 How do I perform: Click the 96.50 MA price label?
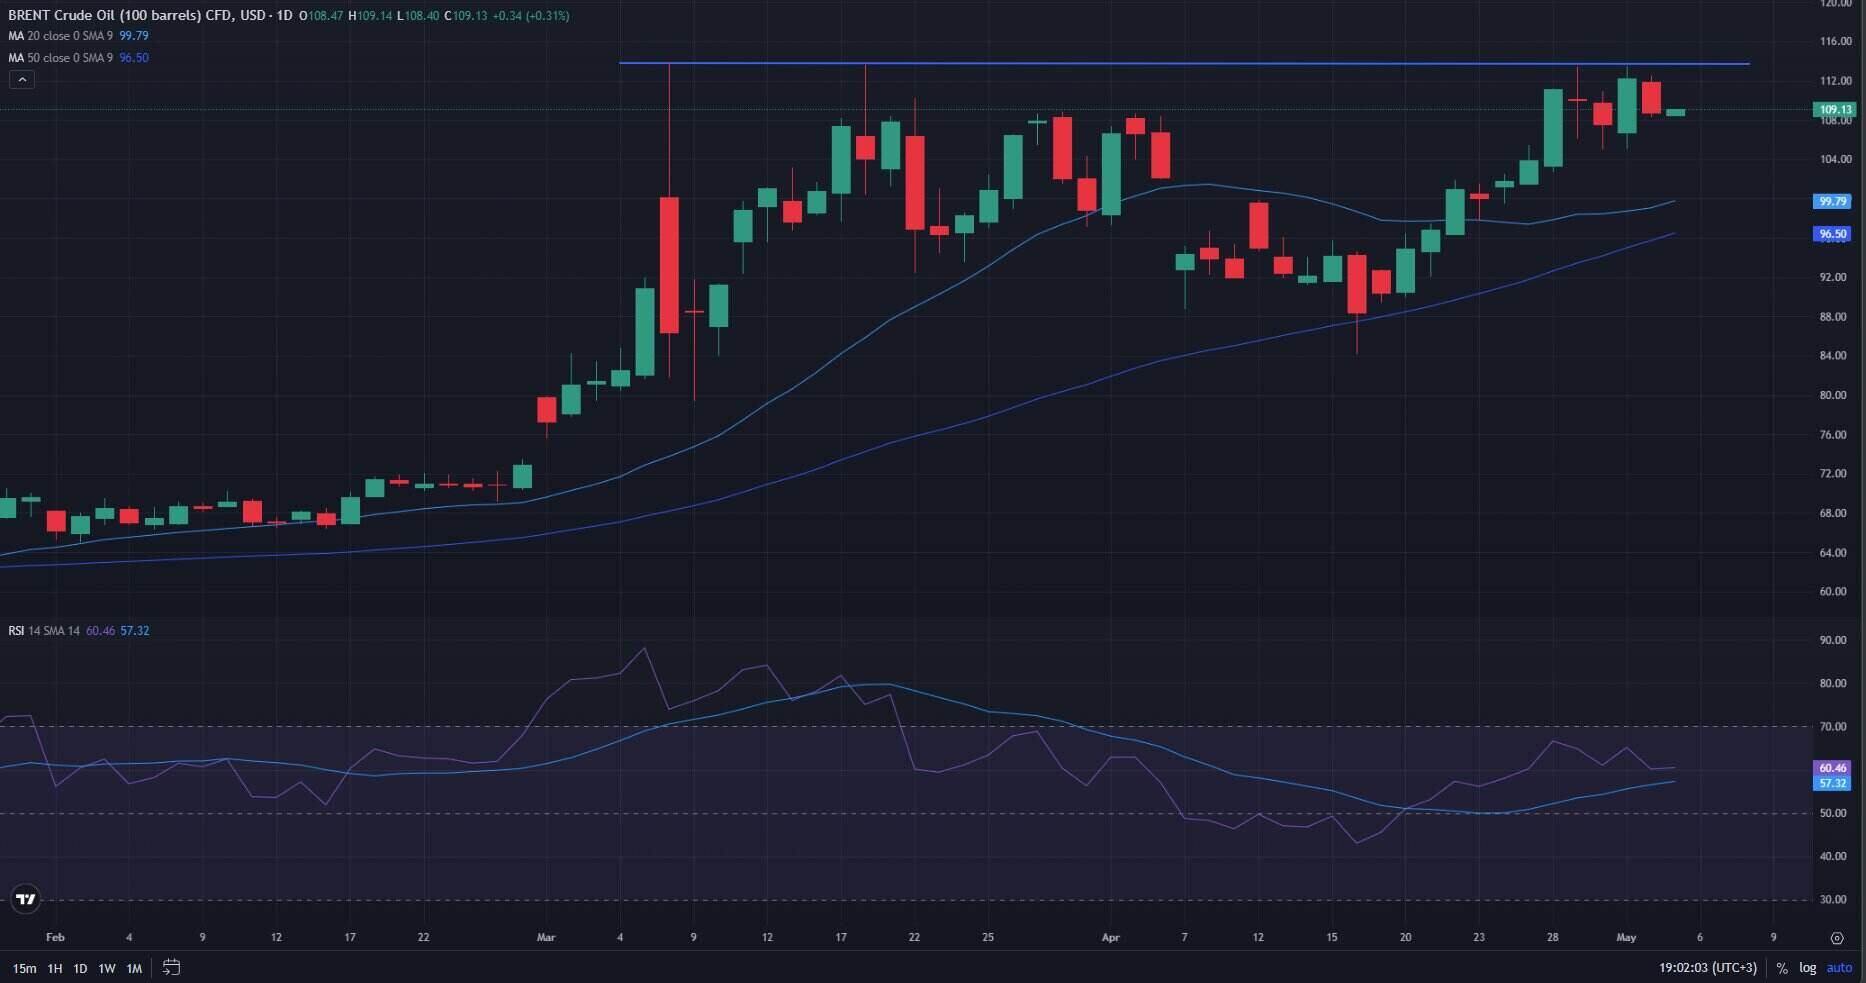(1833, 234)
